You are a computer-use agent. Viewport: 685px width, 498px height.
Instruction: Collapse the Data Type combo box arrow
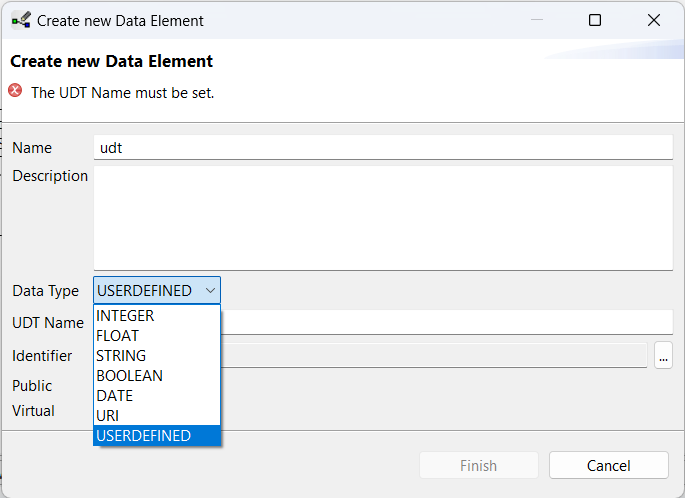[x=210, y=290]
